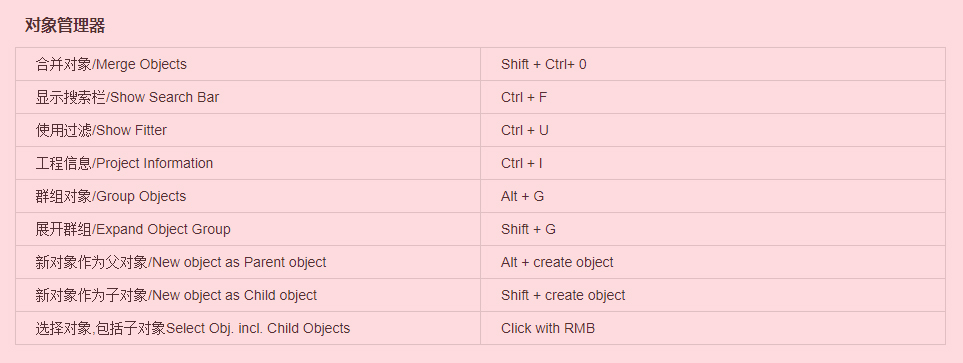Select the Show Search Bar entry
Screen dimensions: 963x363
tap(127, 98)
